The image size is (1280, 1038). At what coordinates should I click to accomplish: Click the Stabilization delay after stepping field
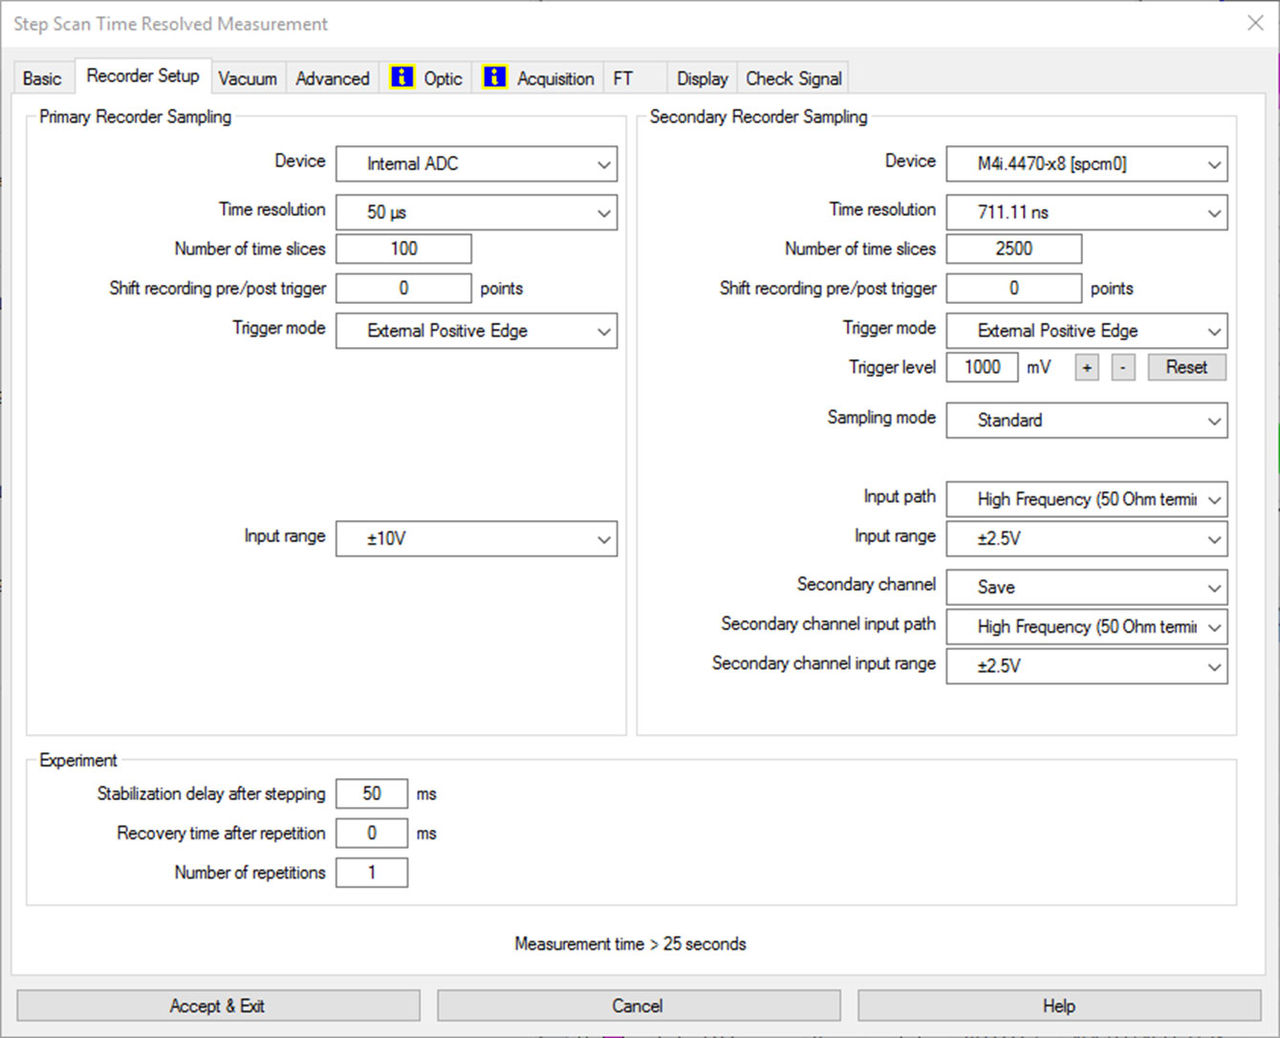372,794
